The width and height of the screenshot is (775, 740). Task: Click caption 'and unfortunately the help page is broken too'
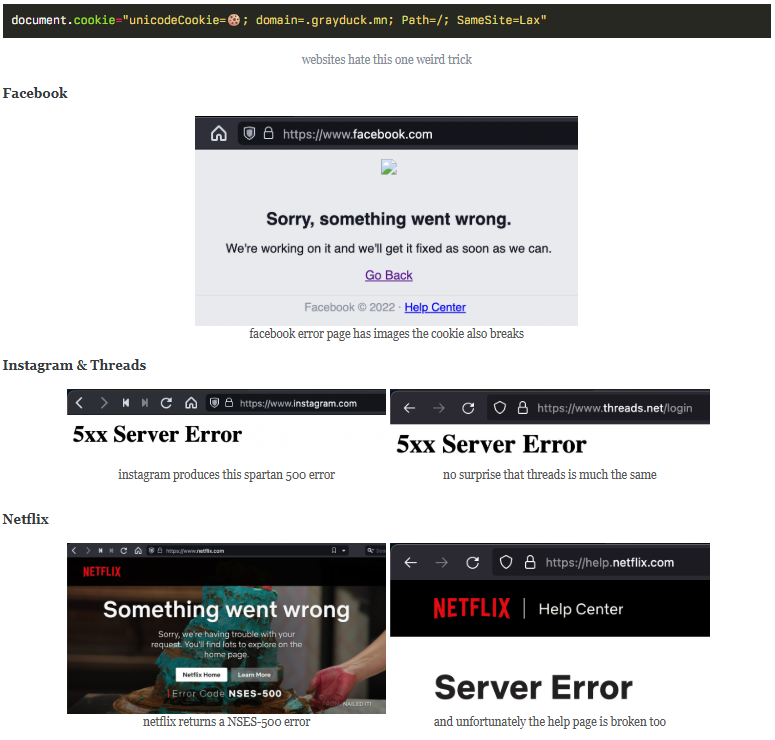point(550,722)
